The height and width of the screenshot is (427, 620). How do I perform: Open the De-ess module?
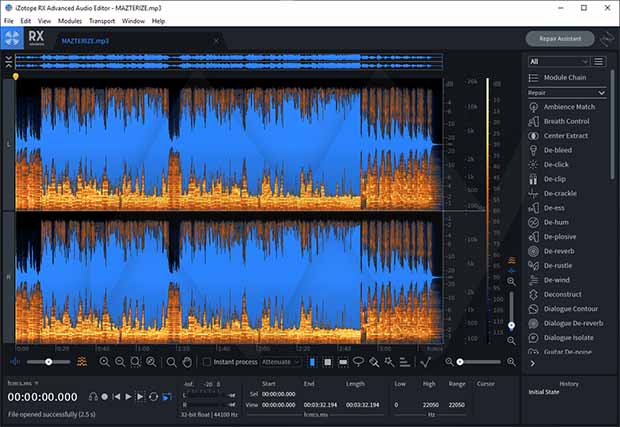pos(546,208)
